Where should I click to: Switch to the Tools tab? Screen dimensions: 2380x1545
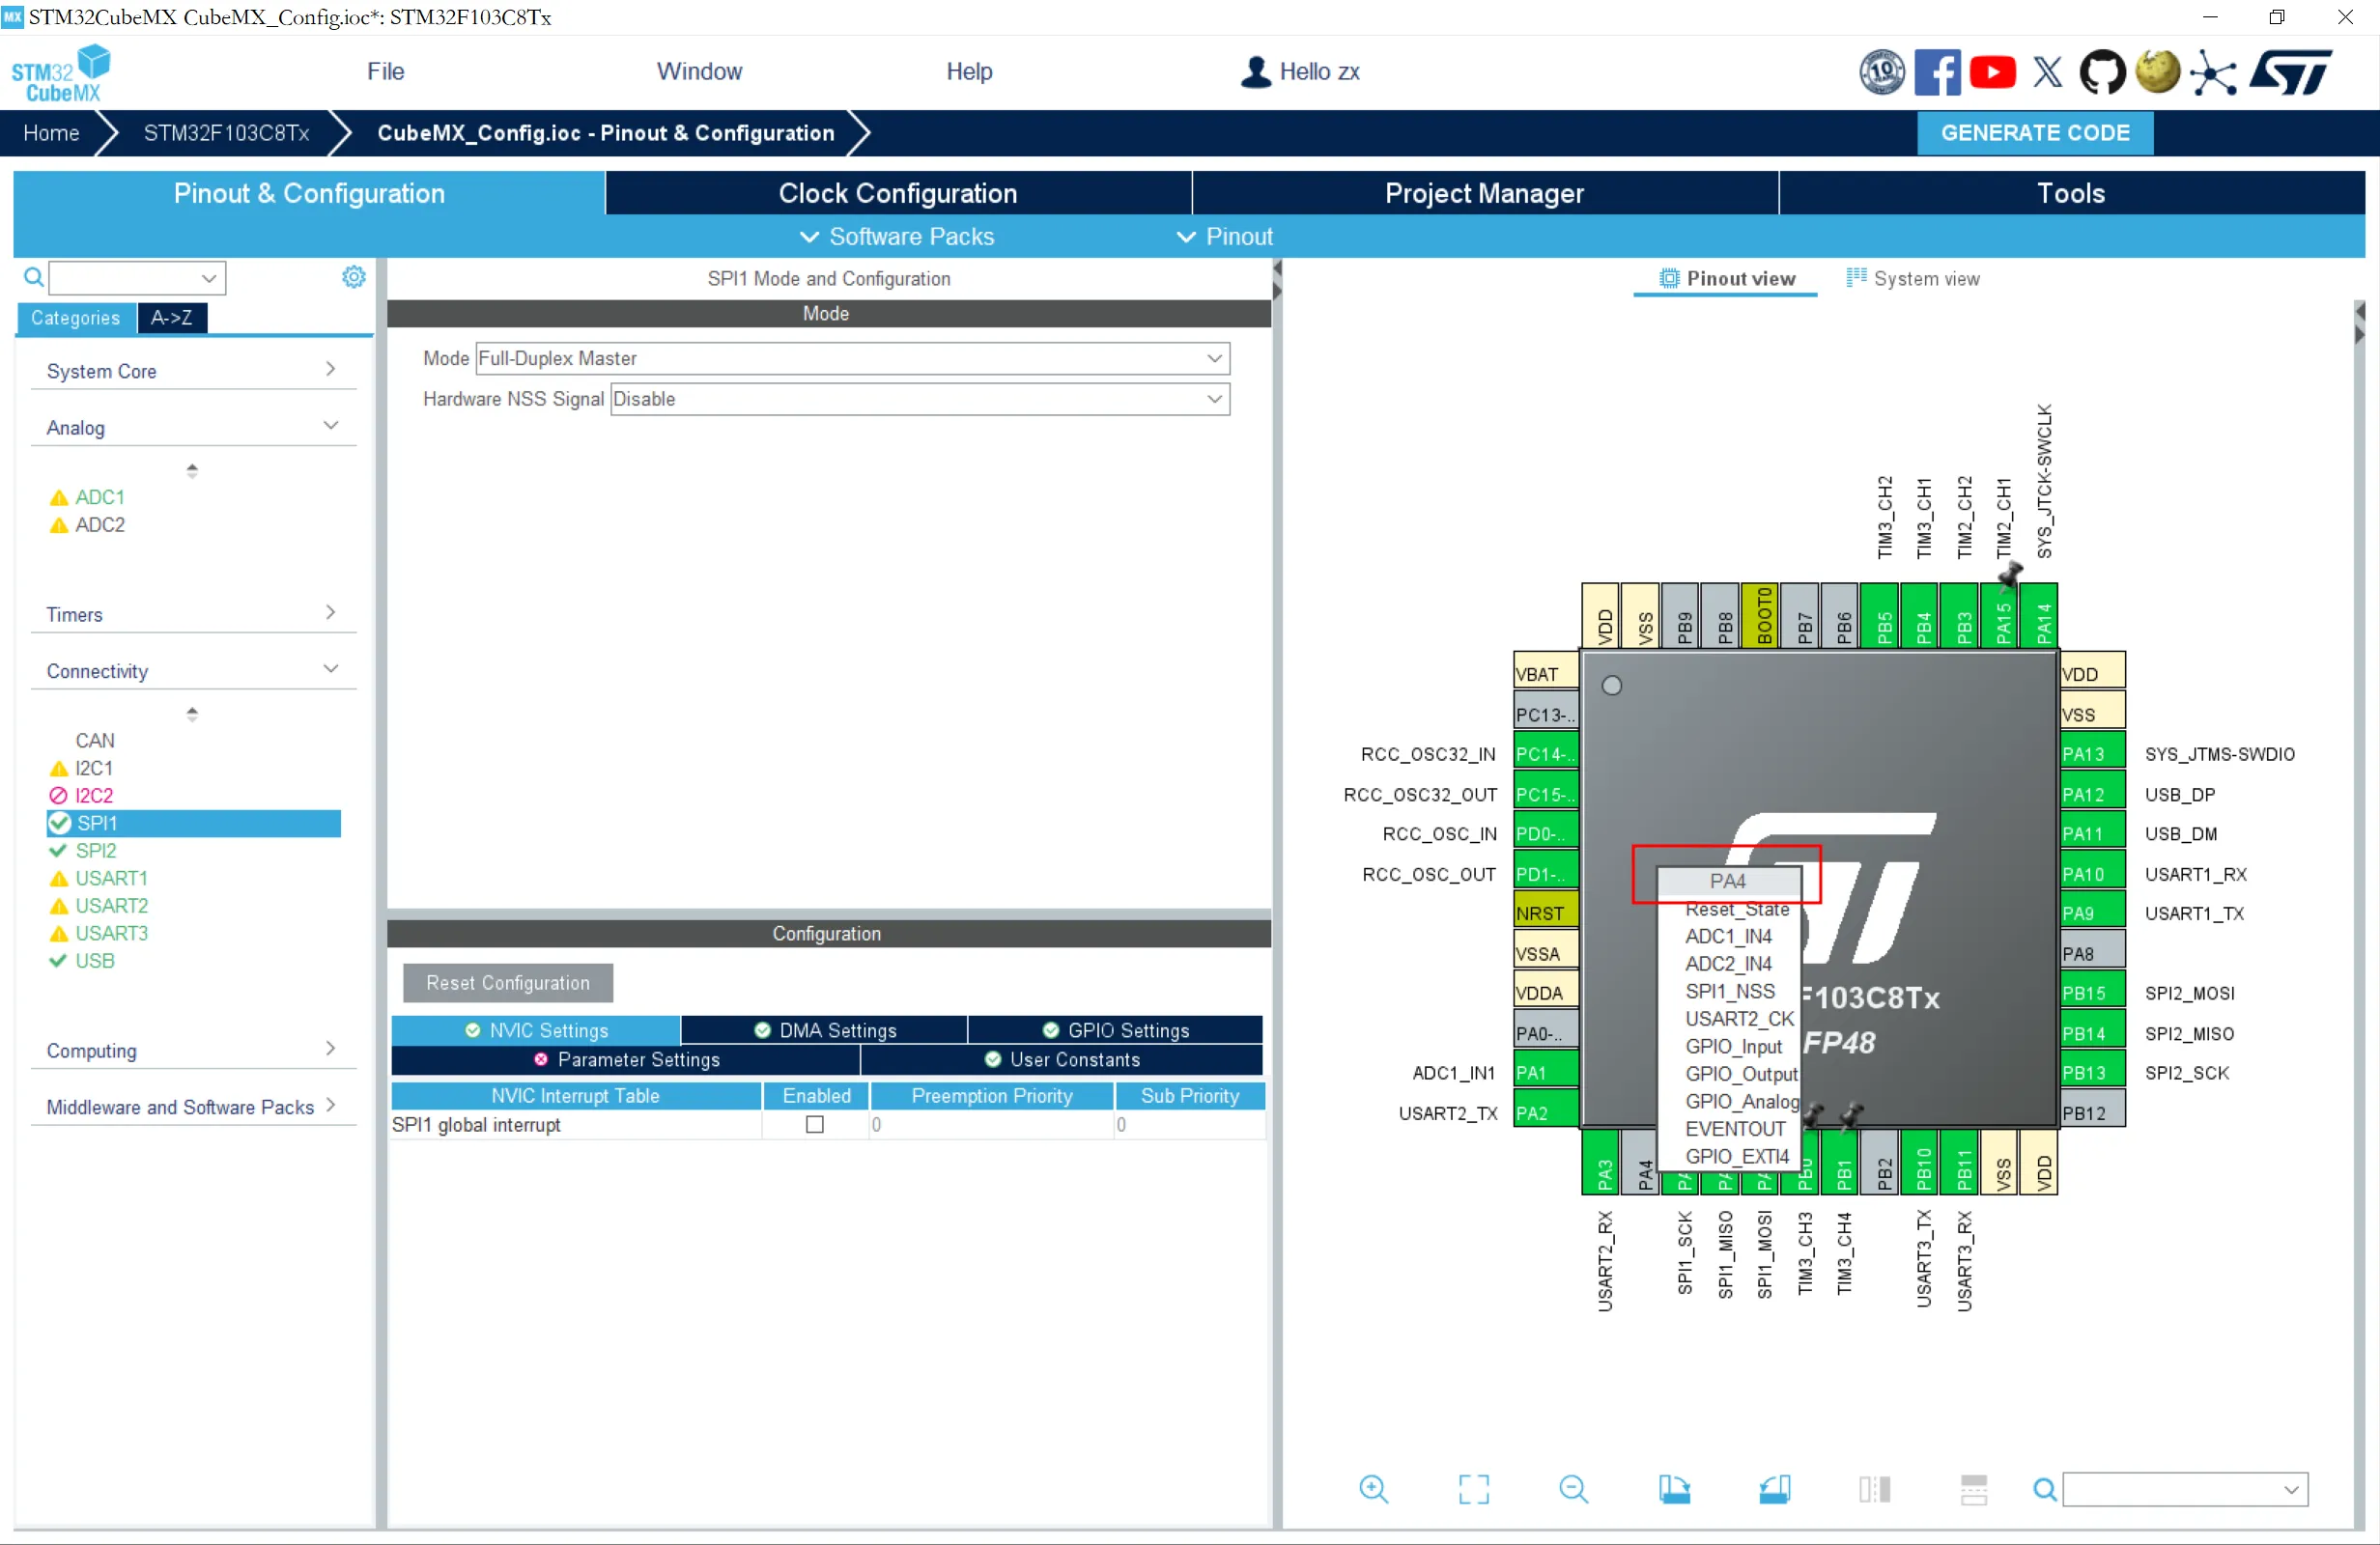2071,193
